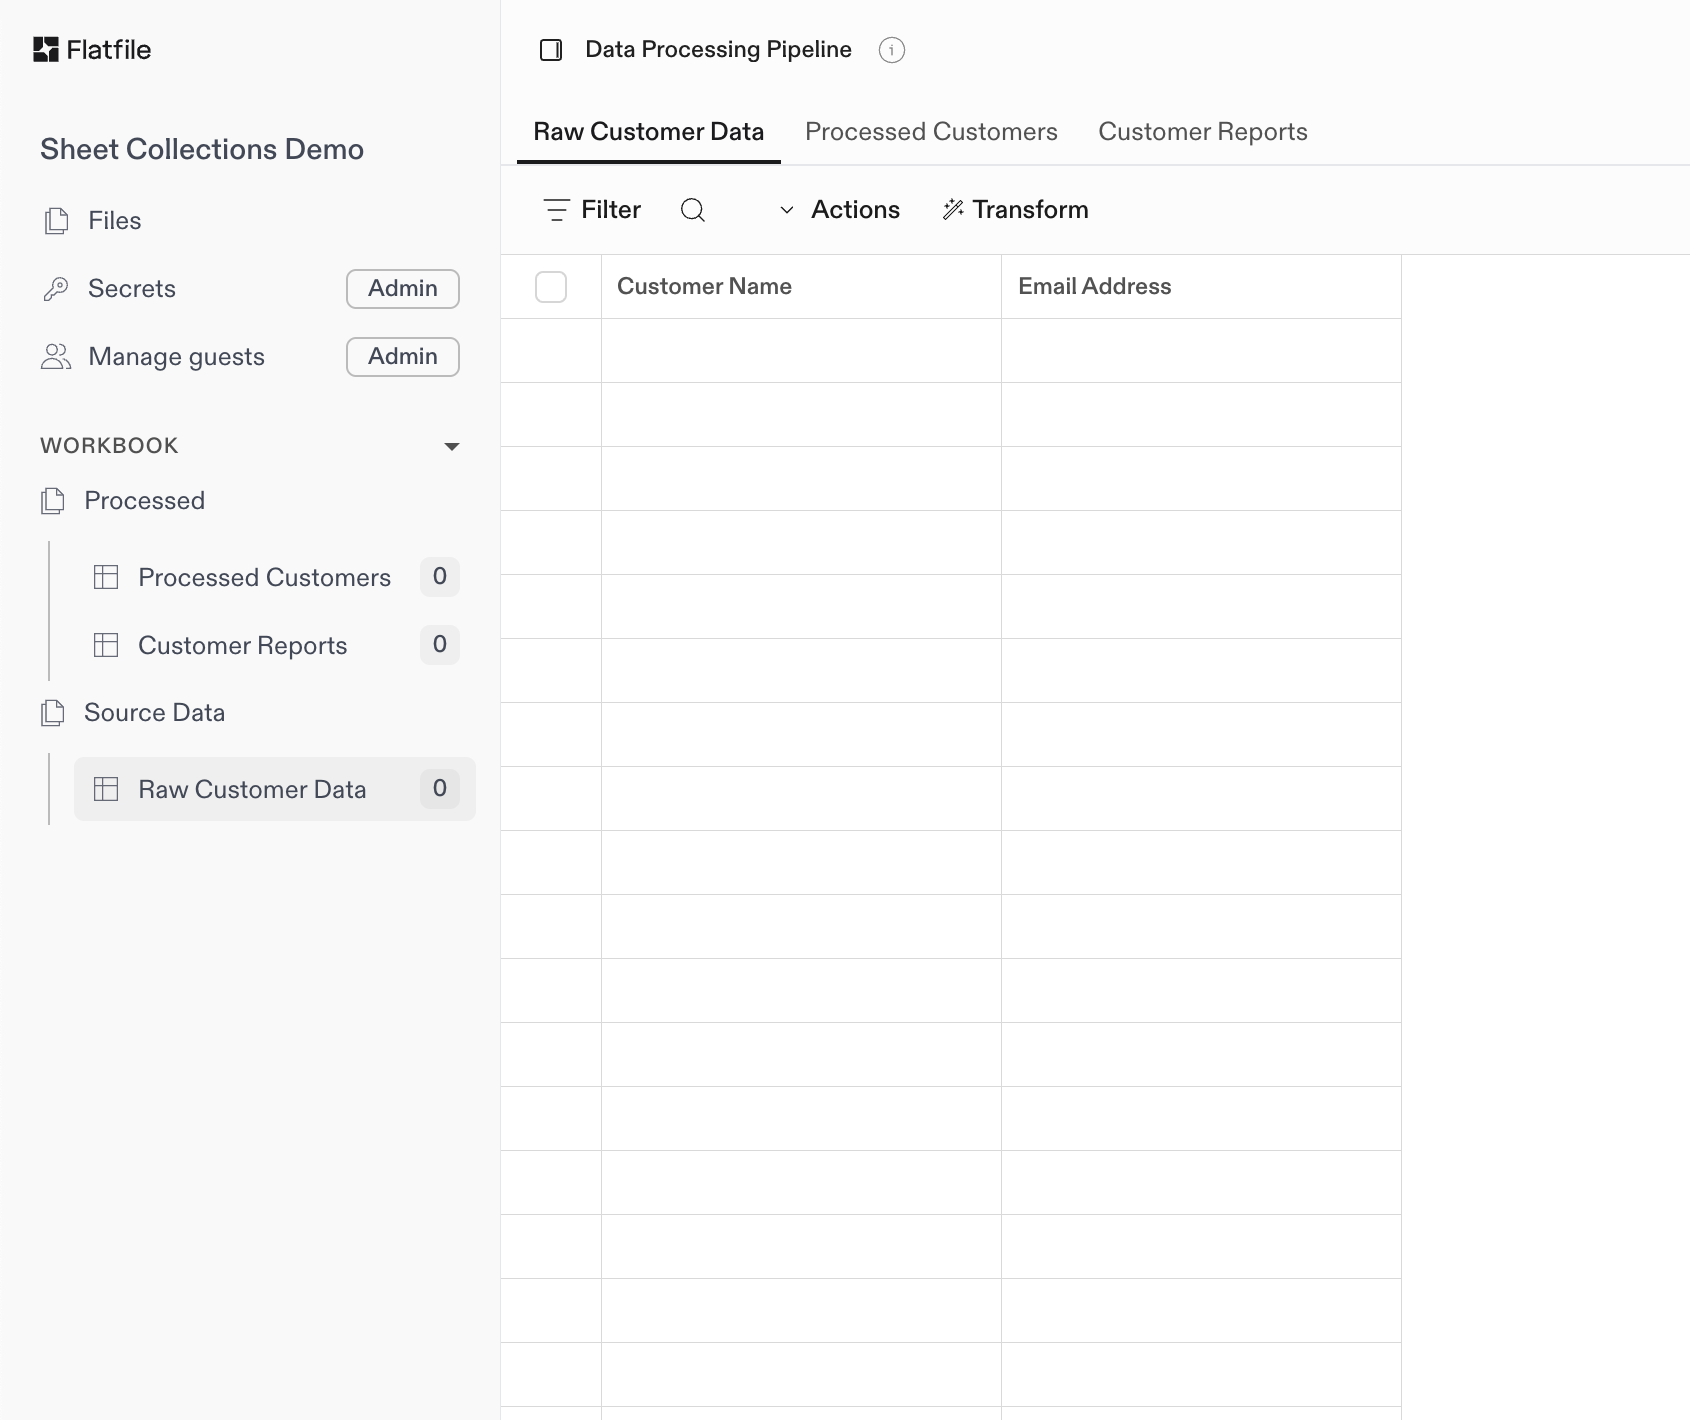Click the Source Data document icon

point(53,713)
